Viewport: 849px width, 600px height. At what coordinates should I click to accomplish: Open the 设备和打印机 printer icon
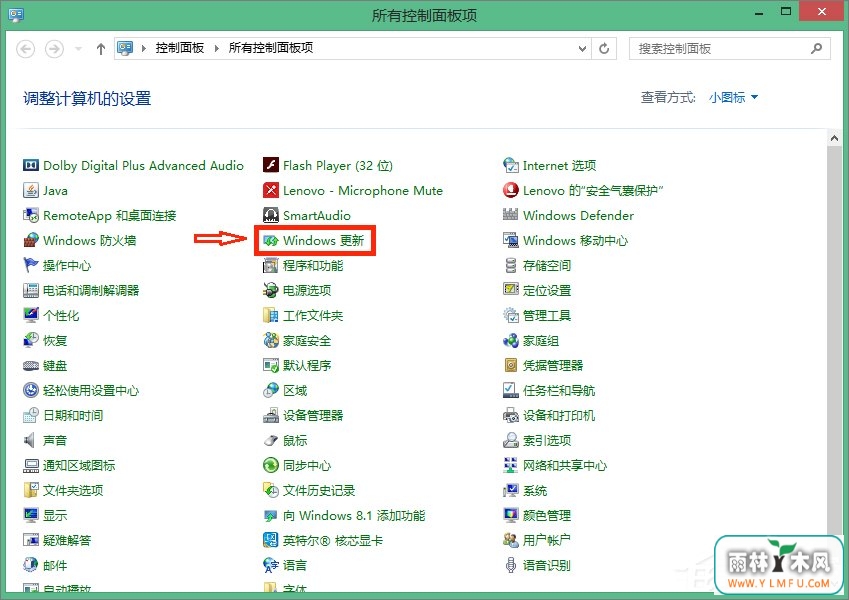pyautogui.click(x=511, y=415)
